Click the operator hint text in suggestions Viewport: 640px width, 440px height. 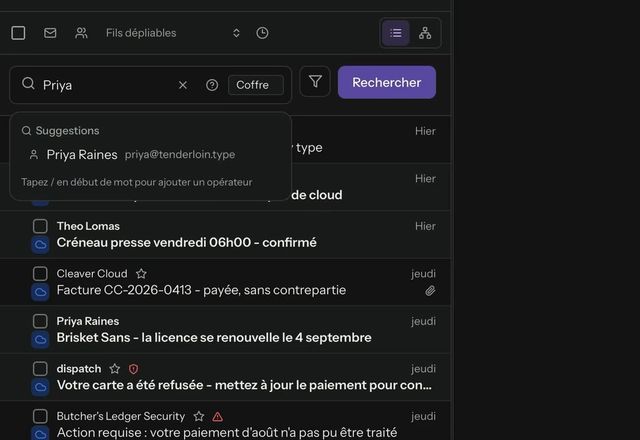[137, 182]
